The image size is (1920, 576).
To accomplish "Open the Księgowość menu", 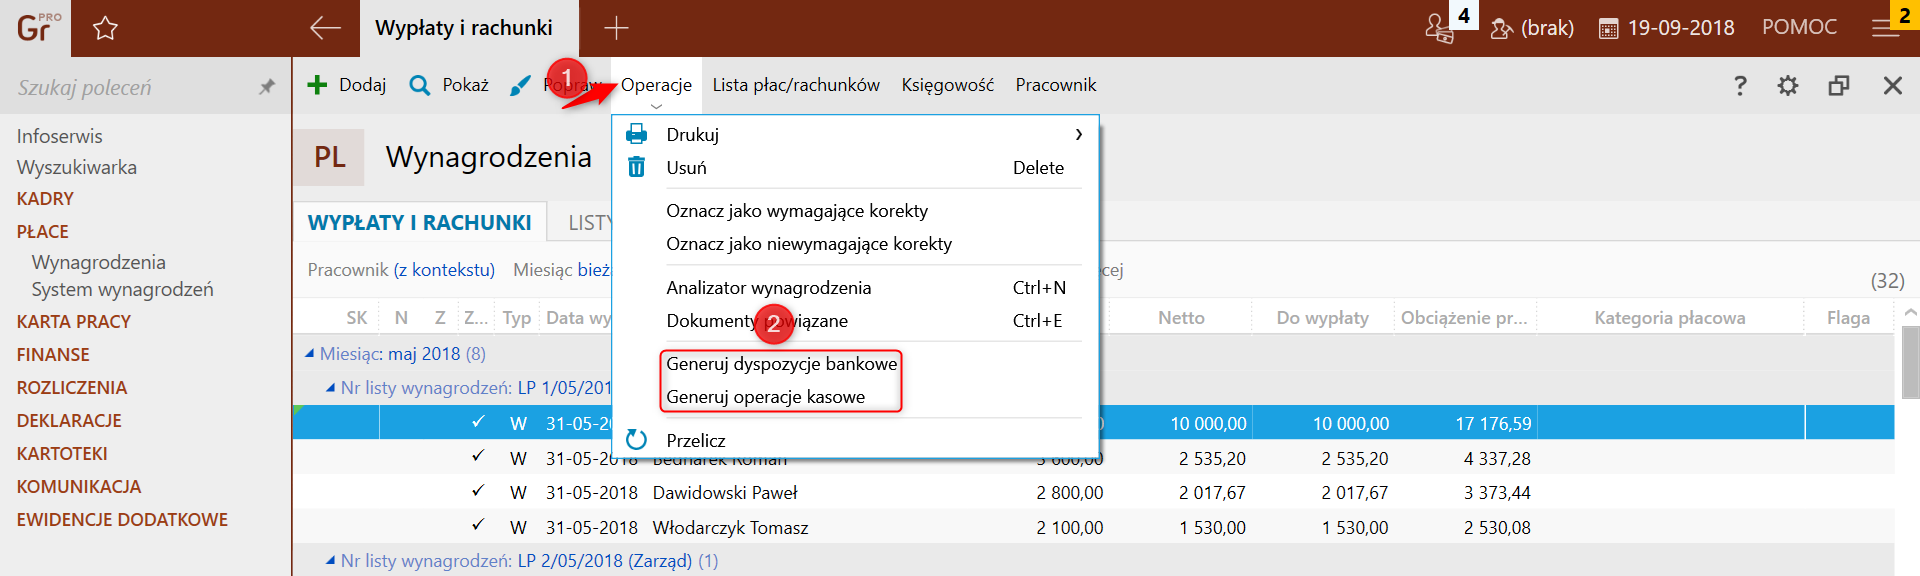I will click(947, 85).
